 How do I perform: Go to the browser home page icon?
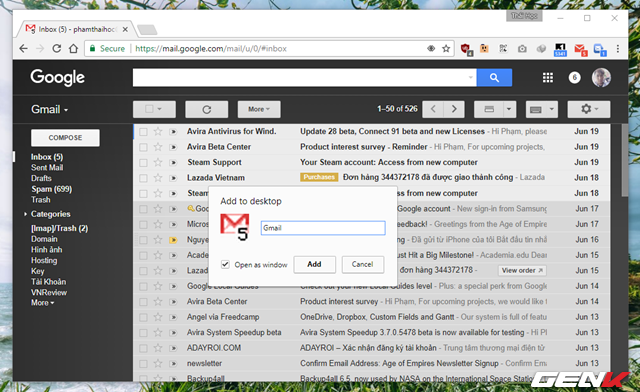tap(73, 49)
